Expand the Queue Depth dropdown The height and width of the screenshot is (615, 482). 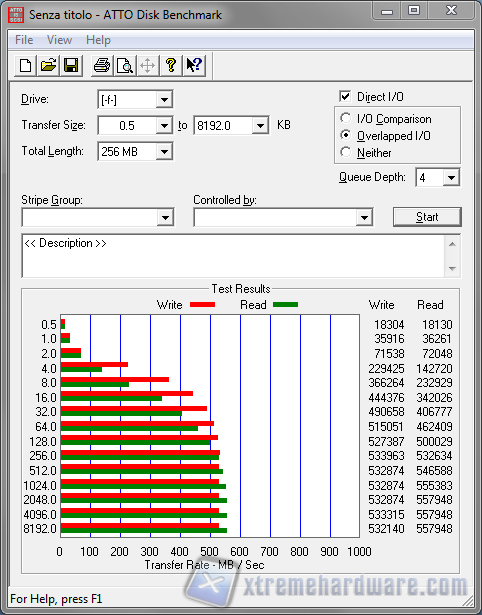pyautogui.click(x=451, y=178)
